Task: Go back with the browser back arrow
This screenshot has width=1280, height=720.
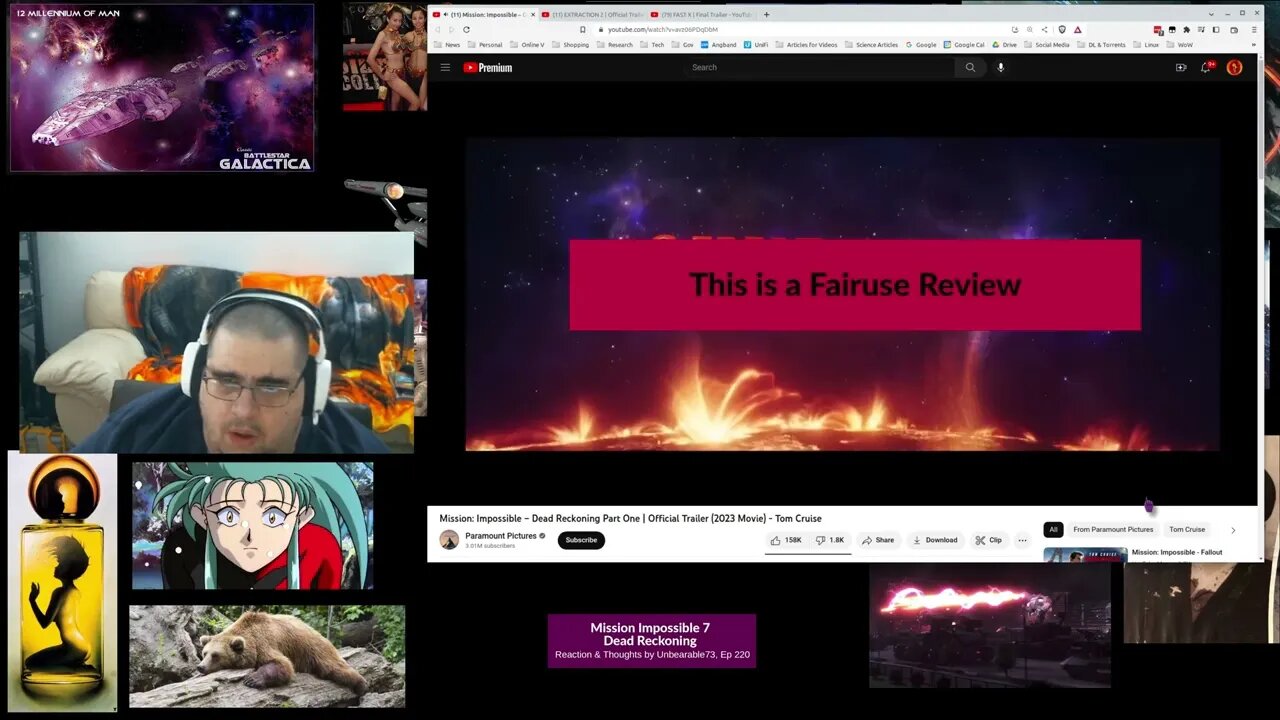Action: click(437, 29)
